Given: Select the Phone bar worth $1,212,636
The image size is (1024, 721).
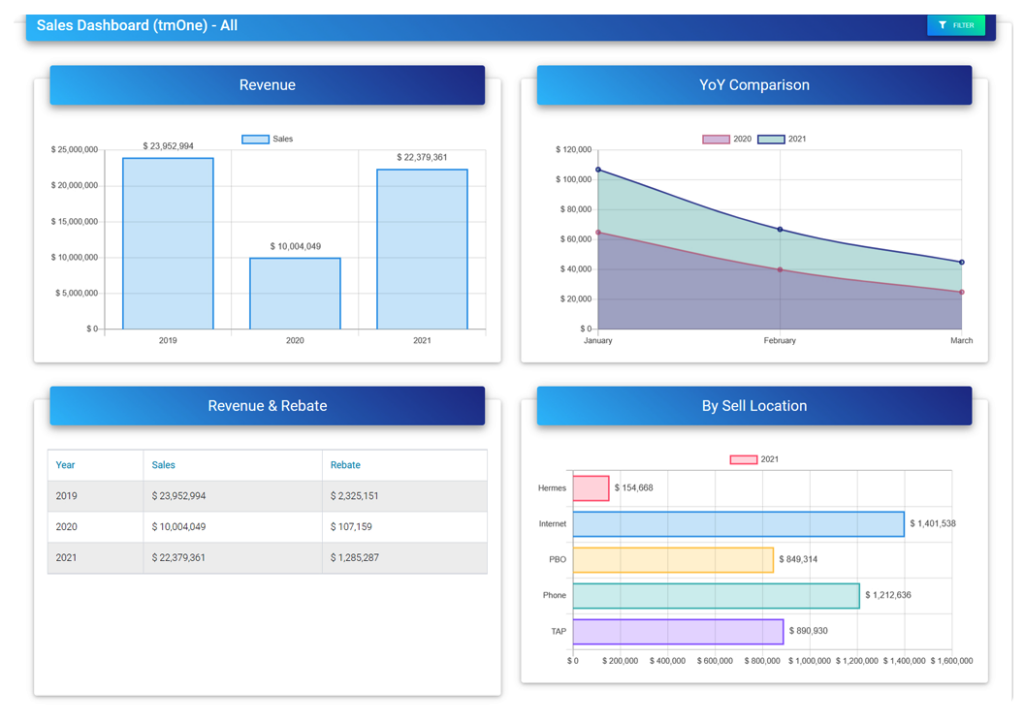Looking at the screenshot, I should pos(715,595).
